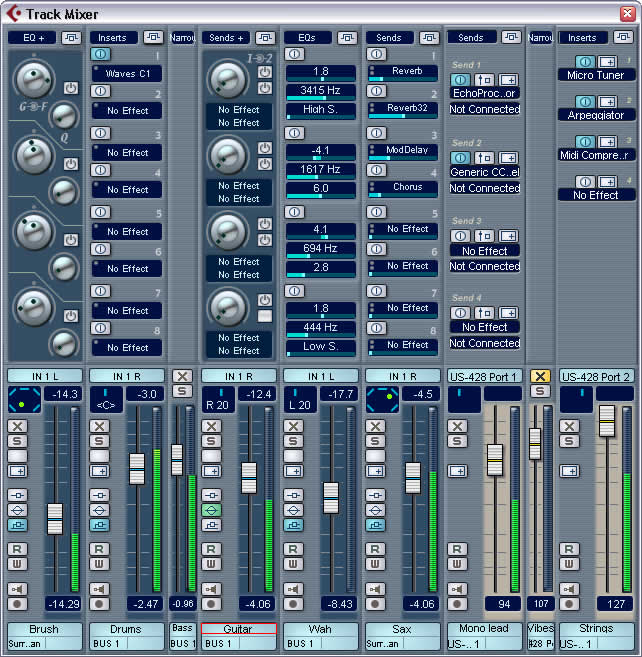The height and width of the screenshot is (657, 642).
Task: Open channel settings edit on Mono lead
Action: (x=457, y=471)
